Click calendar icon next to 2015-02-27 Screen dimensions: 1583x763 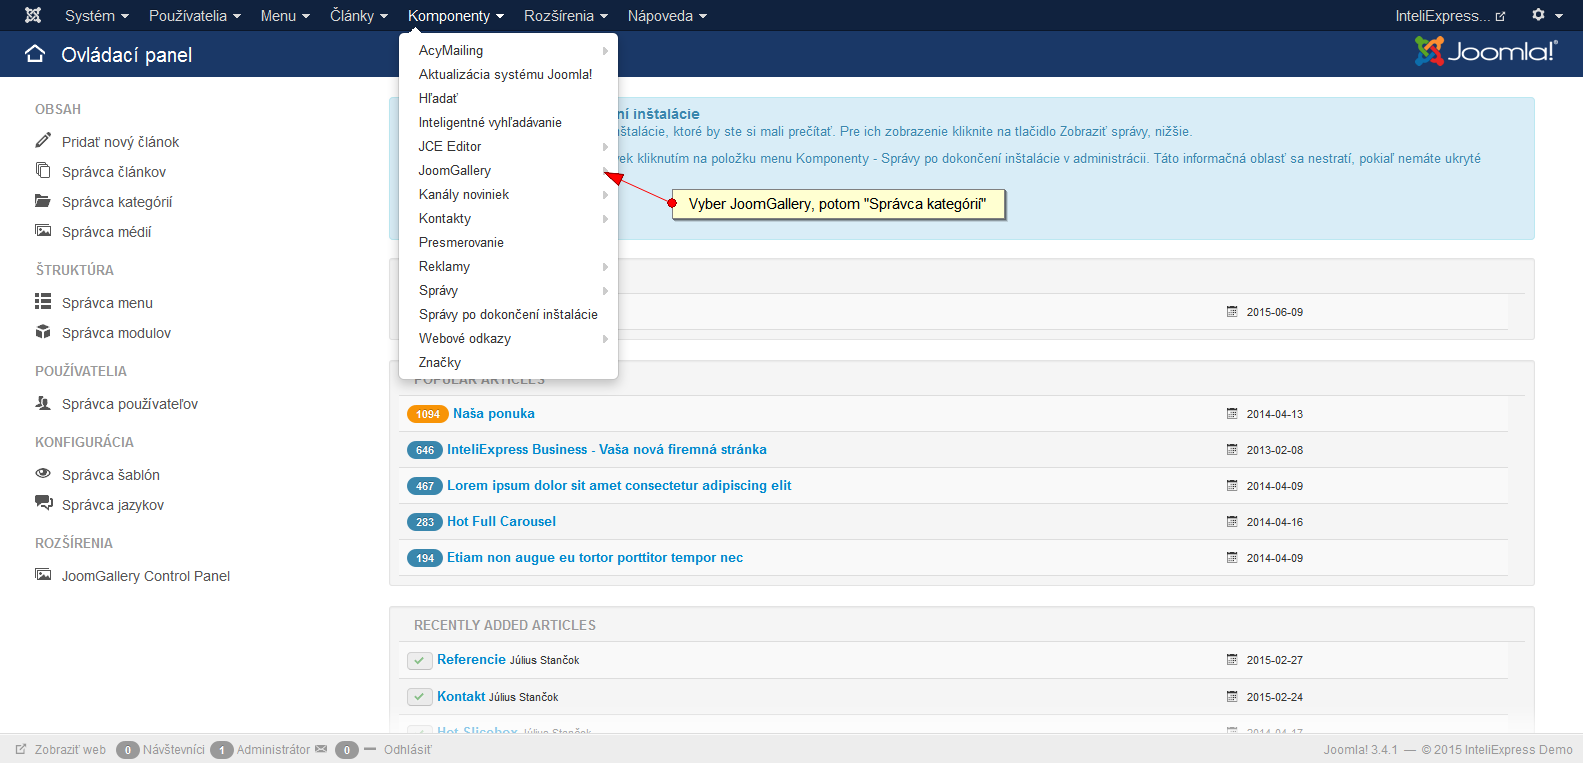point(1232,659)
